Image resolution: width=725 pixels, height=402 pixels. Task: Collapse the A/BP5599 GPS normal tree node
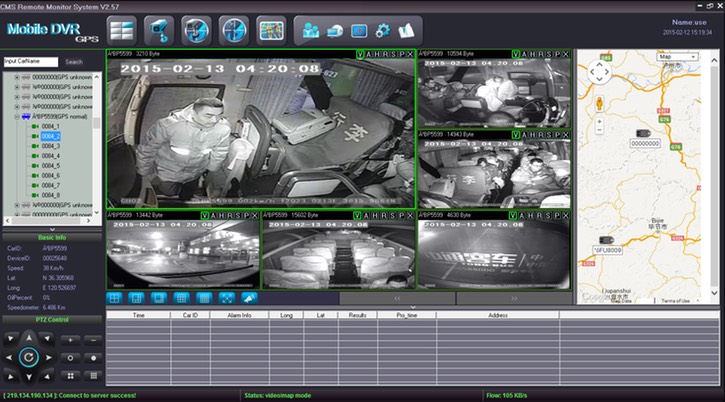pos(16,116)
